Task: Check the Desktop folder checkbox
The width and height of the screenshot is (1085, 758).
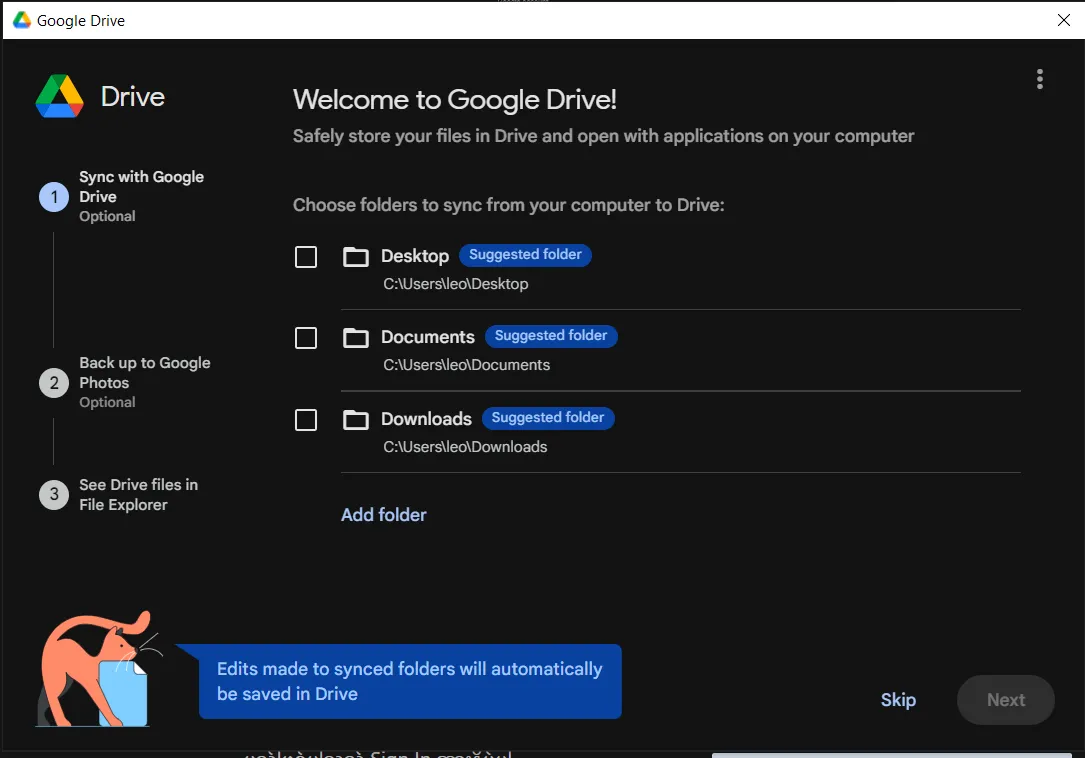Action: 306,257
